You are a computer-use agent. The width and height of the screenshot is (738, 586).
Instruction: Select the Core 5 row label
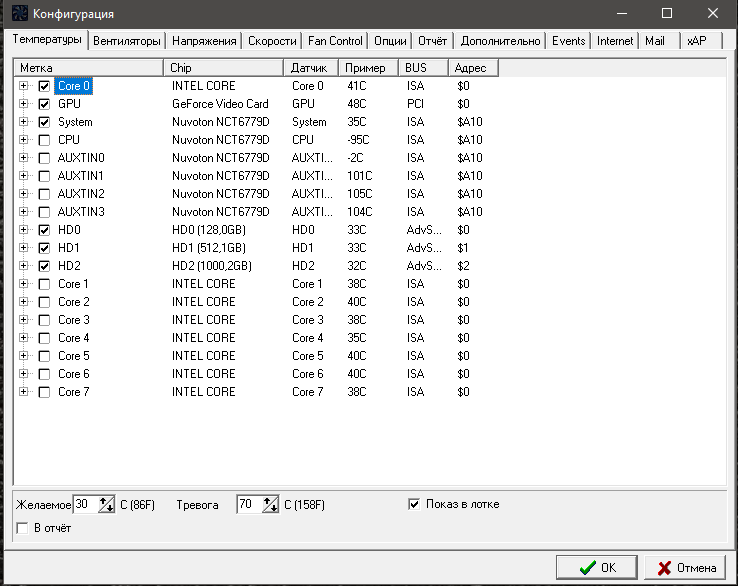pyautogui.click(x=73, y=356)
